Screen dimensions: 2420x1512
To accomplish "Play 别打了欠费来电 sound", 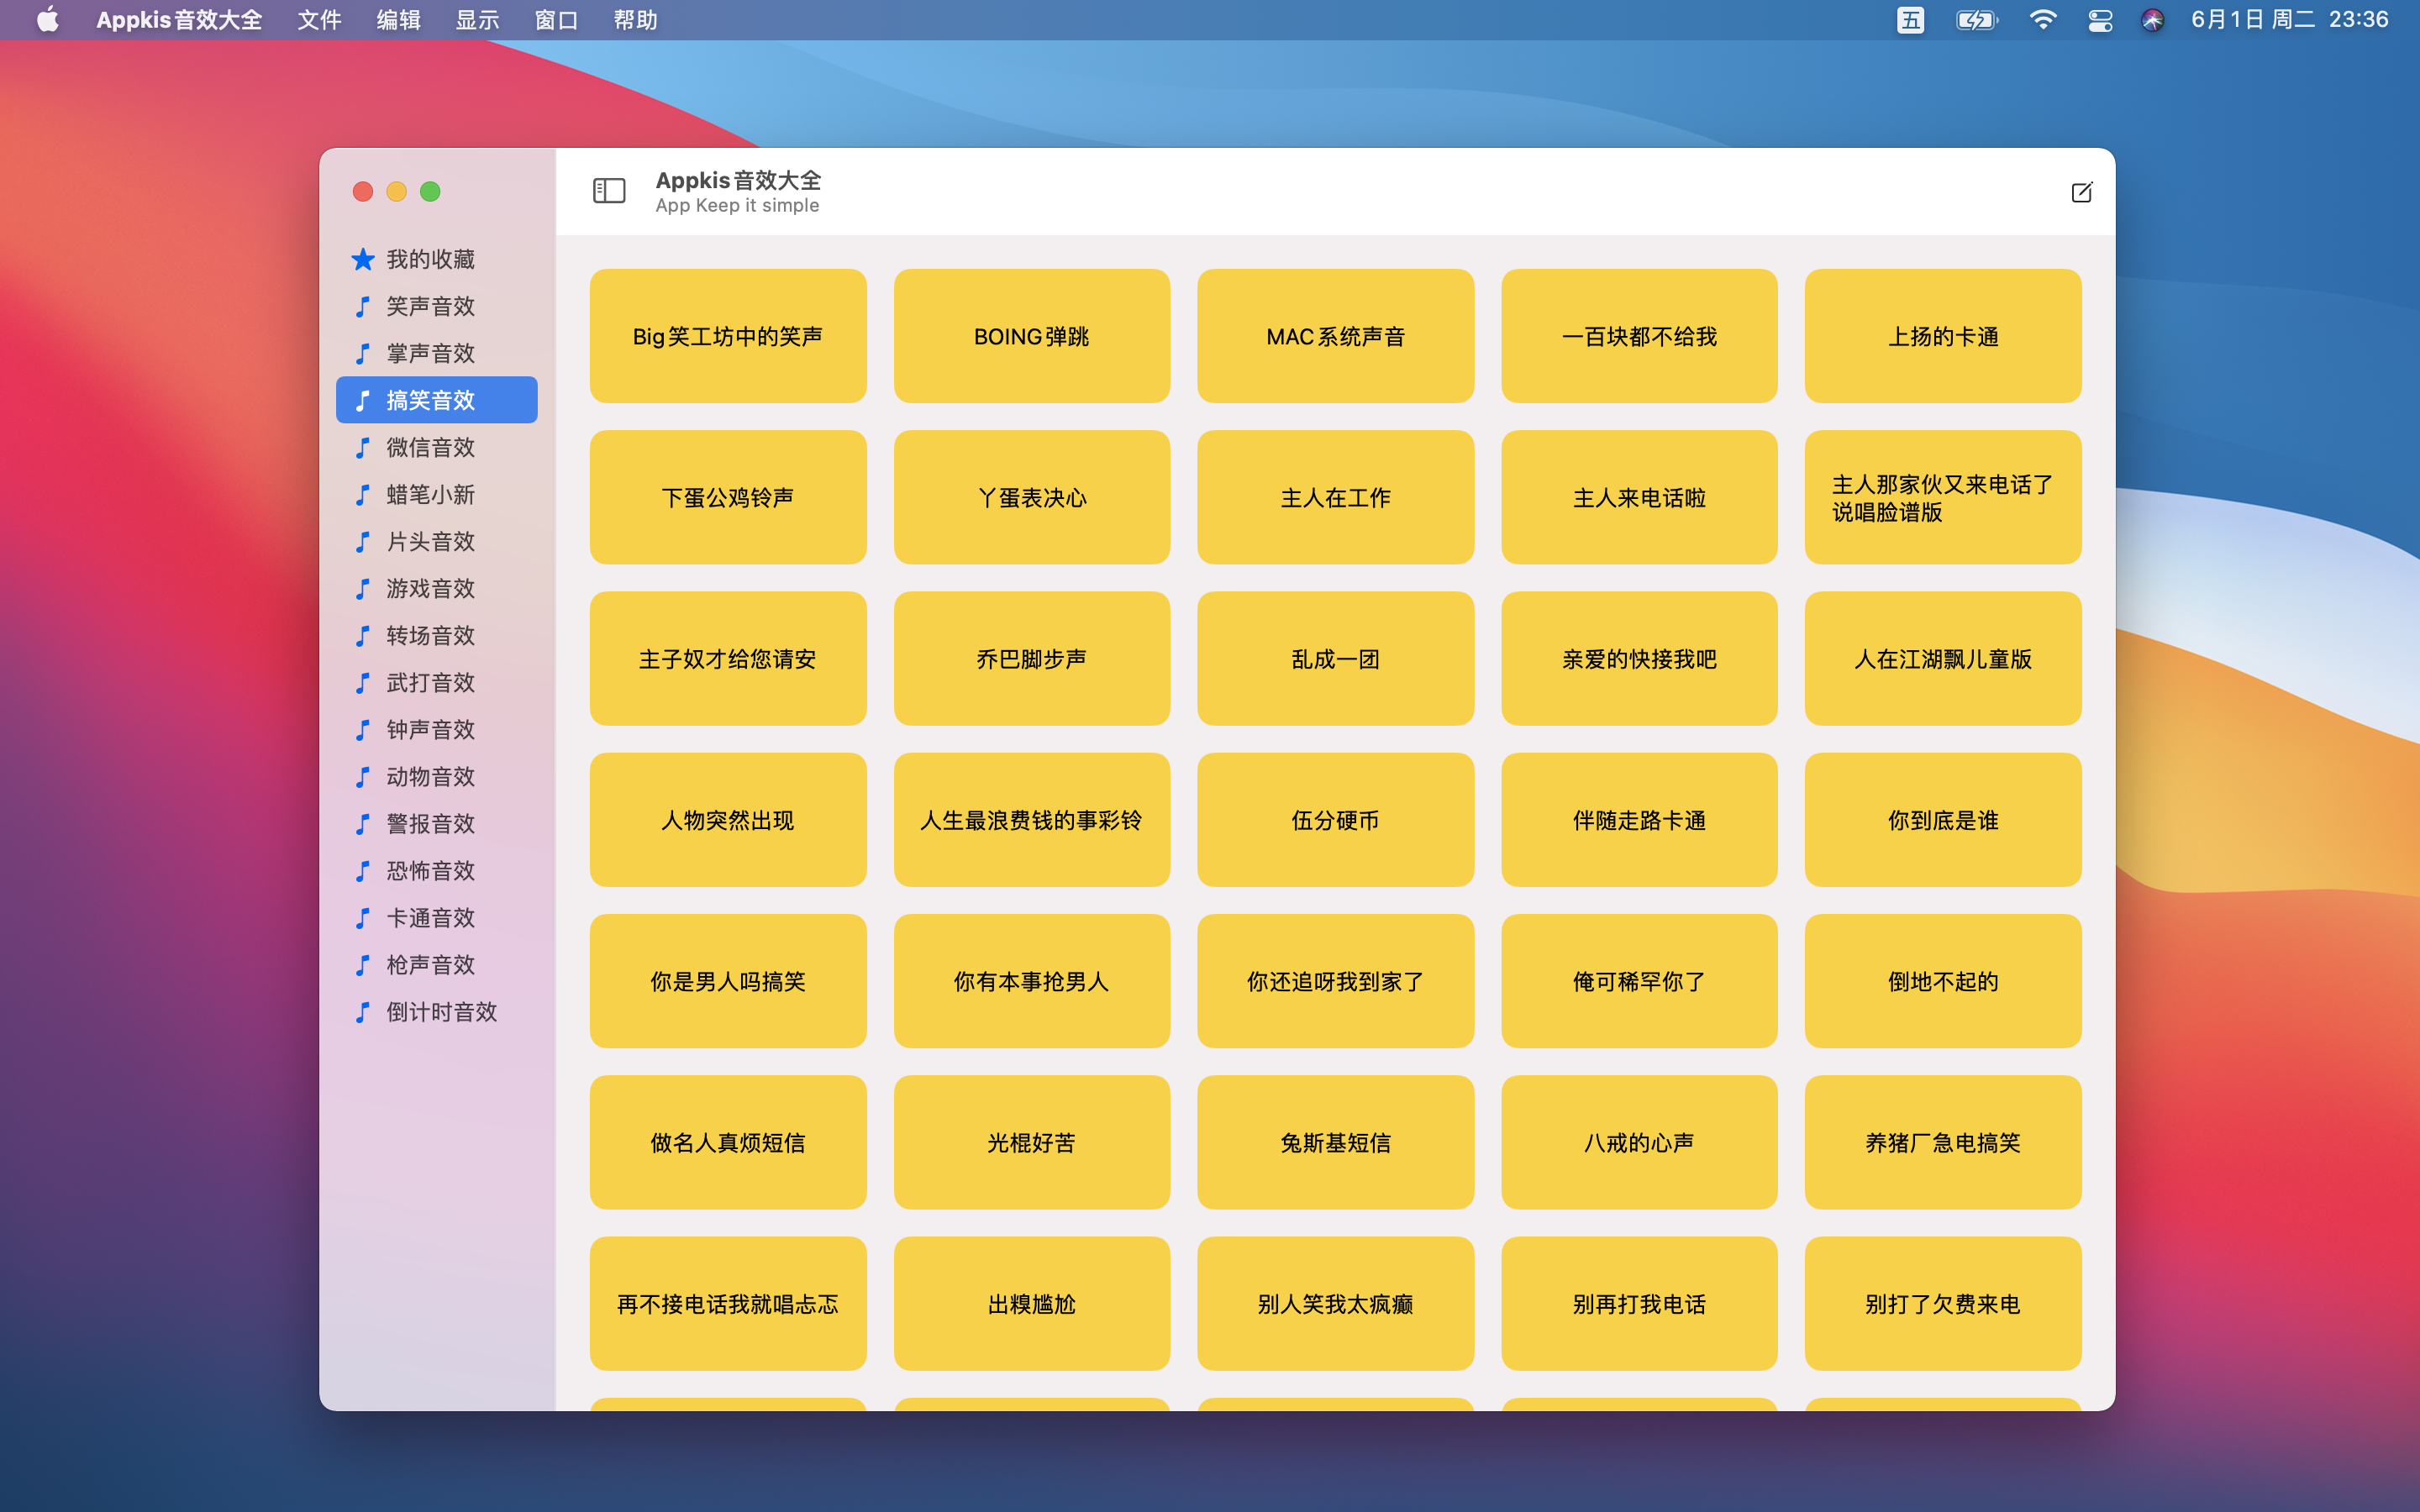I will coord(1943,1303).
